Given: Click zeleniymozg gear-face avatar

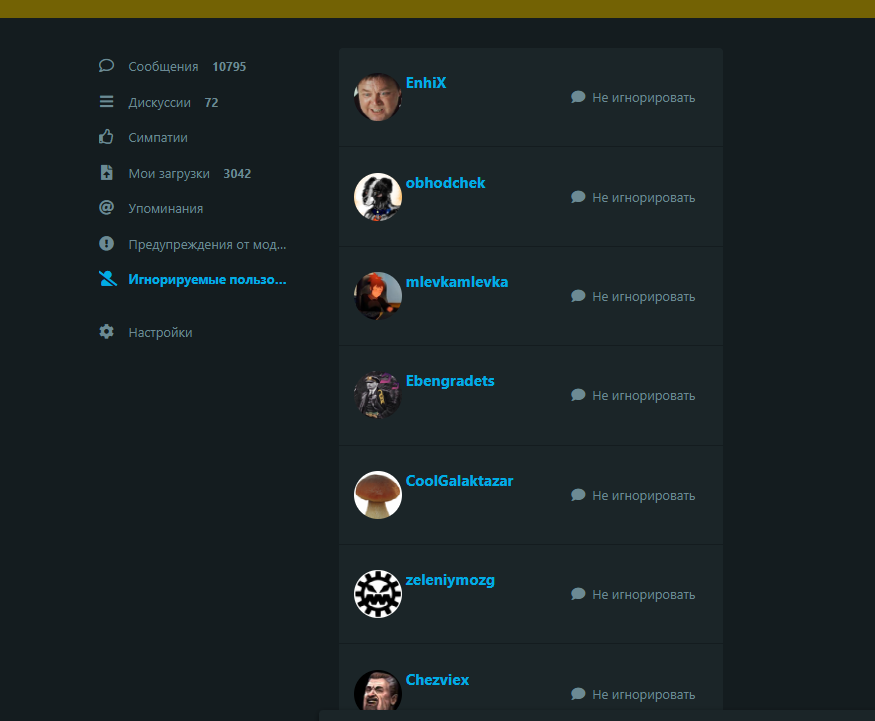Looking at the screenshot, I should coord(378,594).
